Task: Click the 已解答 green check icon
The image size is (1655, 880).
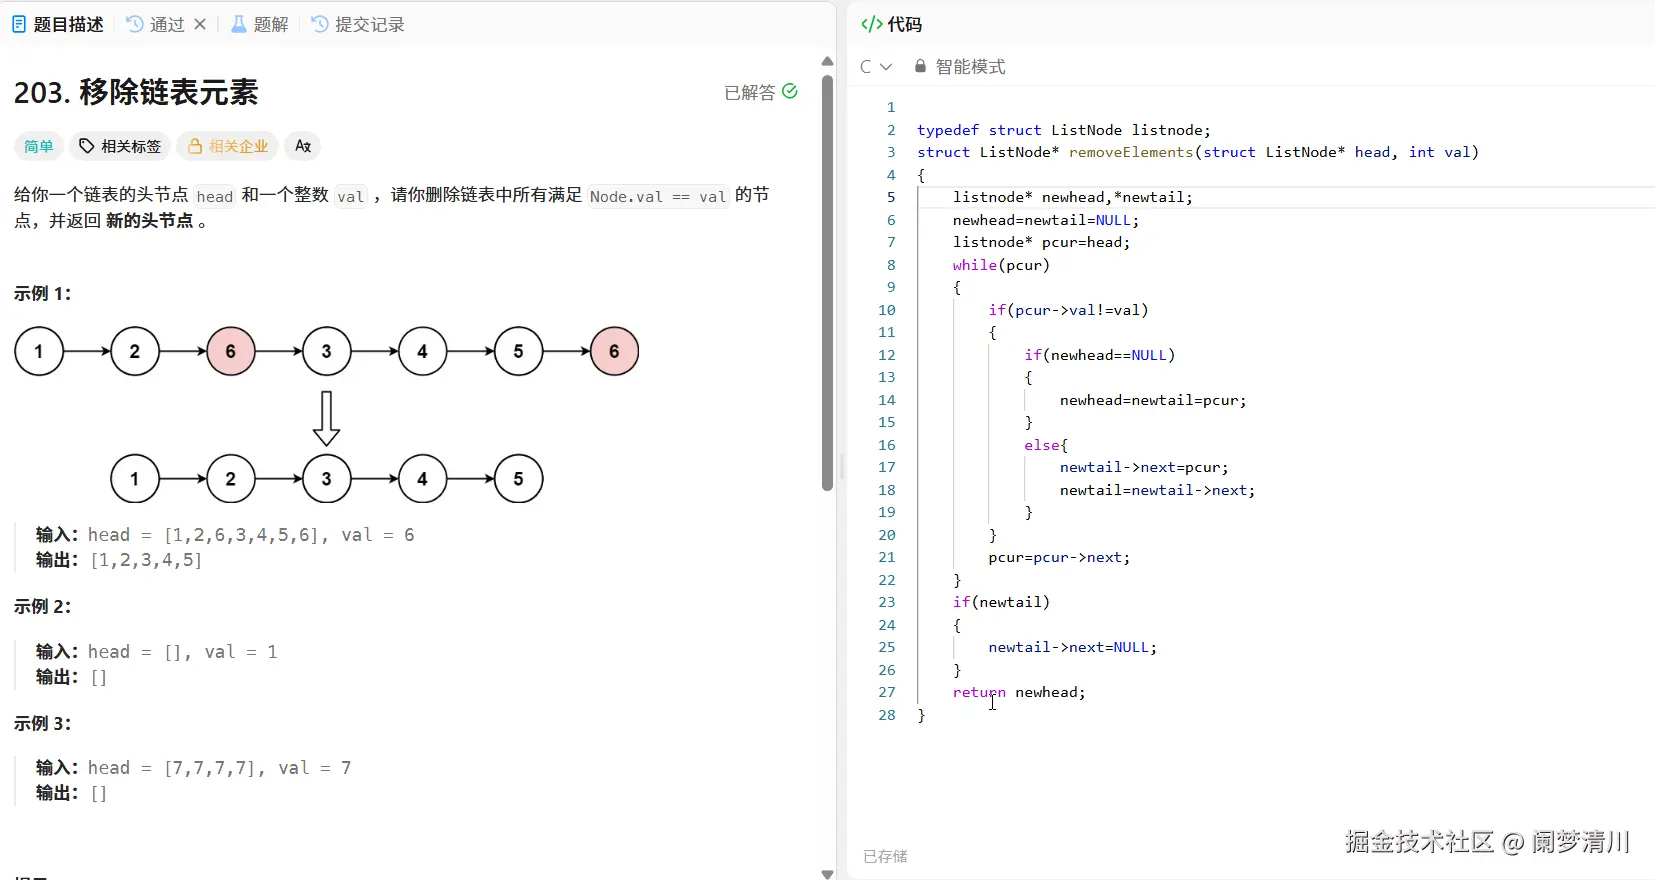Action: tap(790, 91)
